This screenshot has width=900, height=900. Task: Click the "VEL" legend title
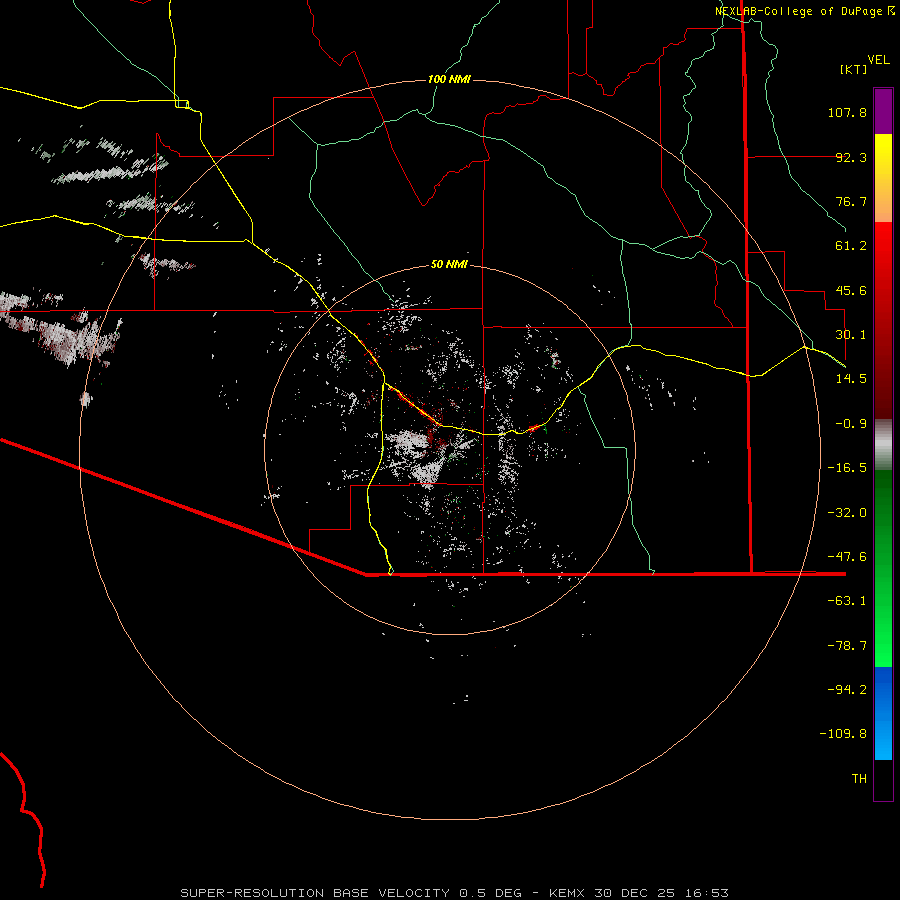[879, 60]
